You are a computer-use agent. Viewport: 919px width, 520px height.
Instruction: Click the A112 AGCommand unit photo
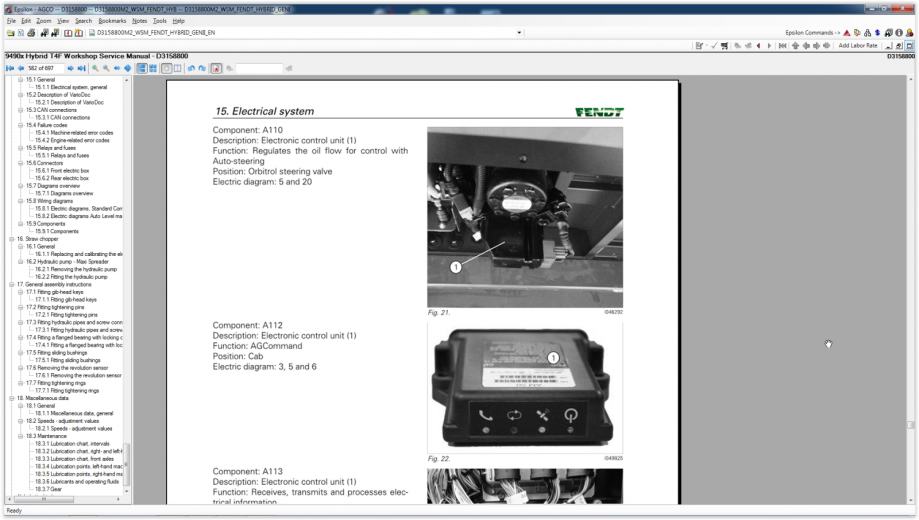pos(525,388)
